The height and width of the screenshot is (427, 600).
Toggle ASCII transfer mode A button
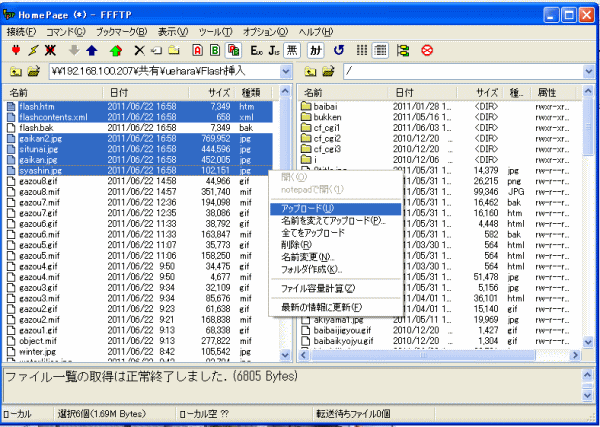tap(197, 50)
